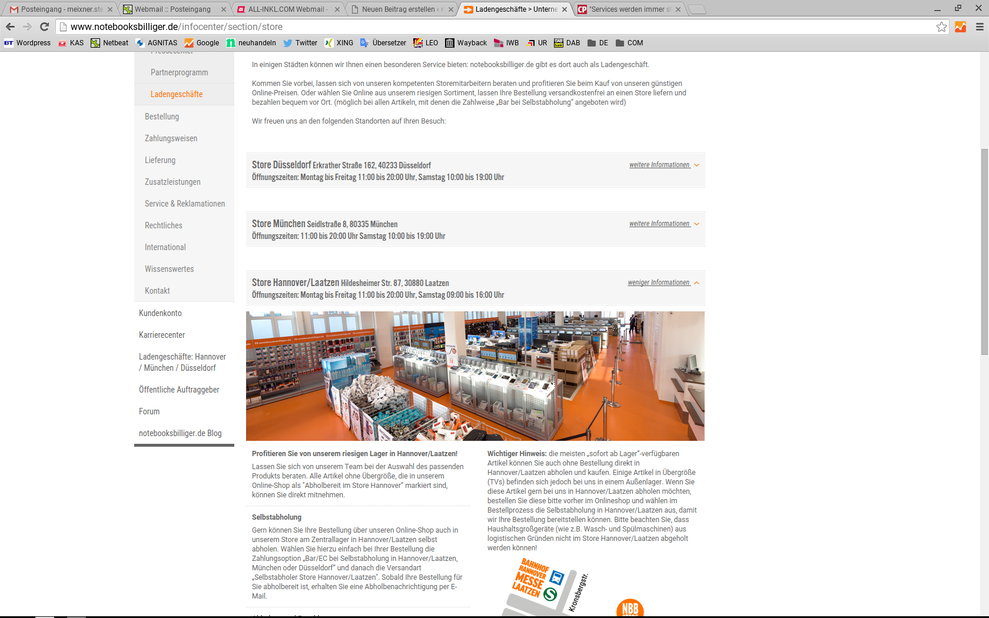Open Zahlungsweisen in the sidebar

(x=171, y=138)
